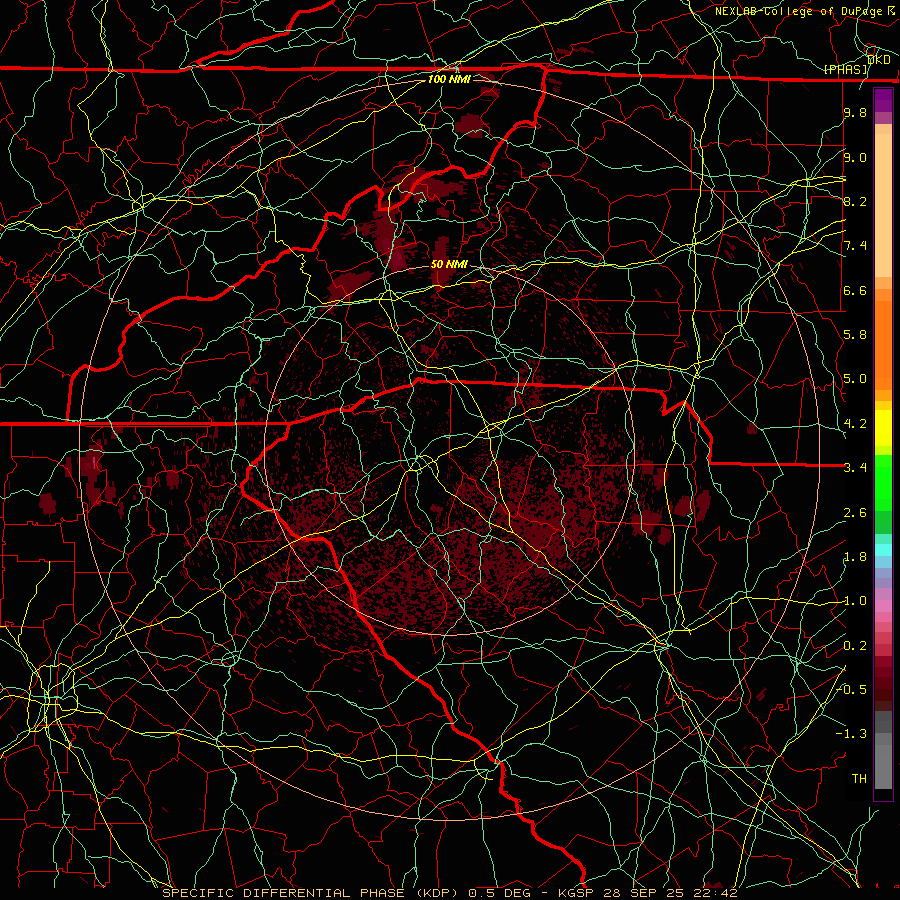Click the 3.4 value on the color scale

[855, 468]
